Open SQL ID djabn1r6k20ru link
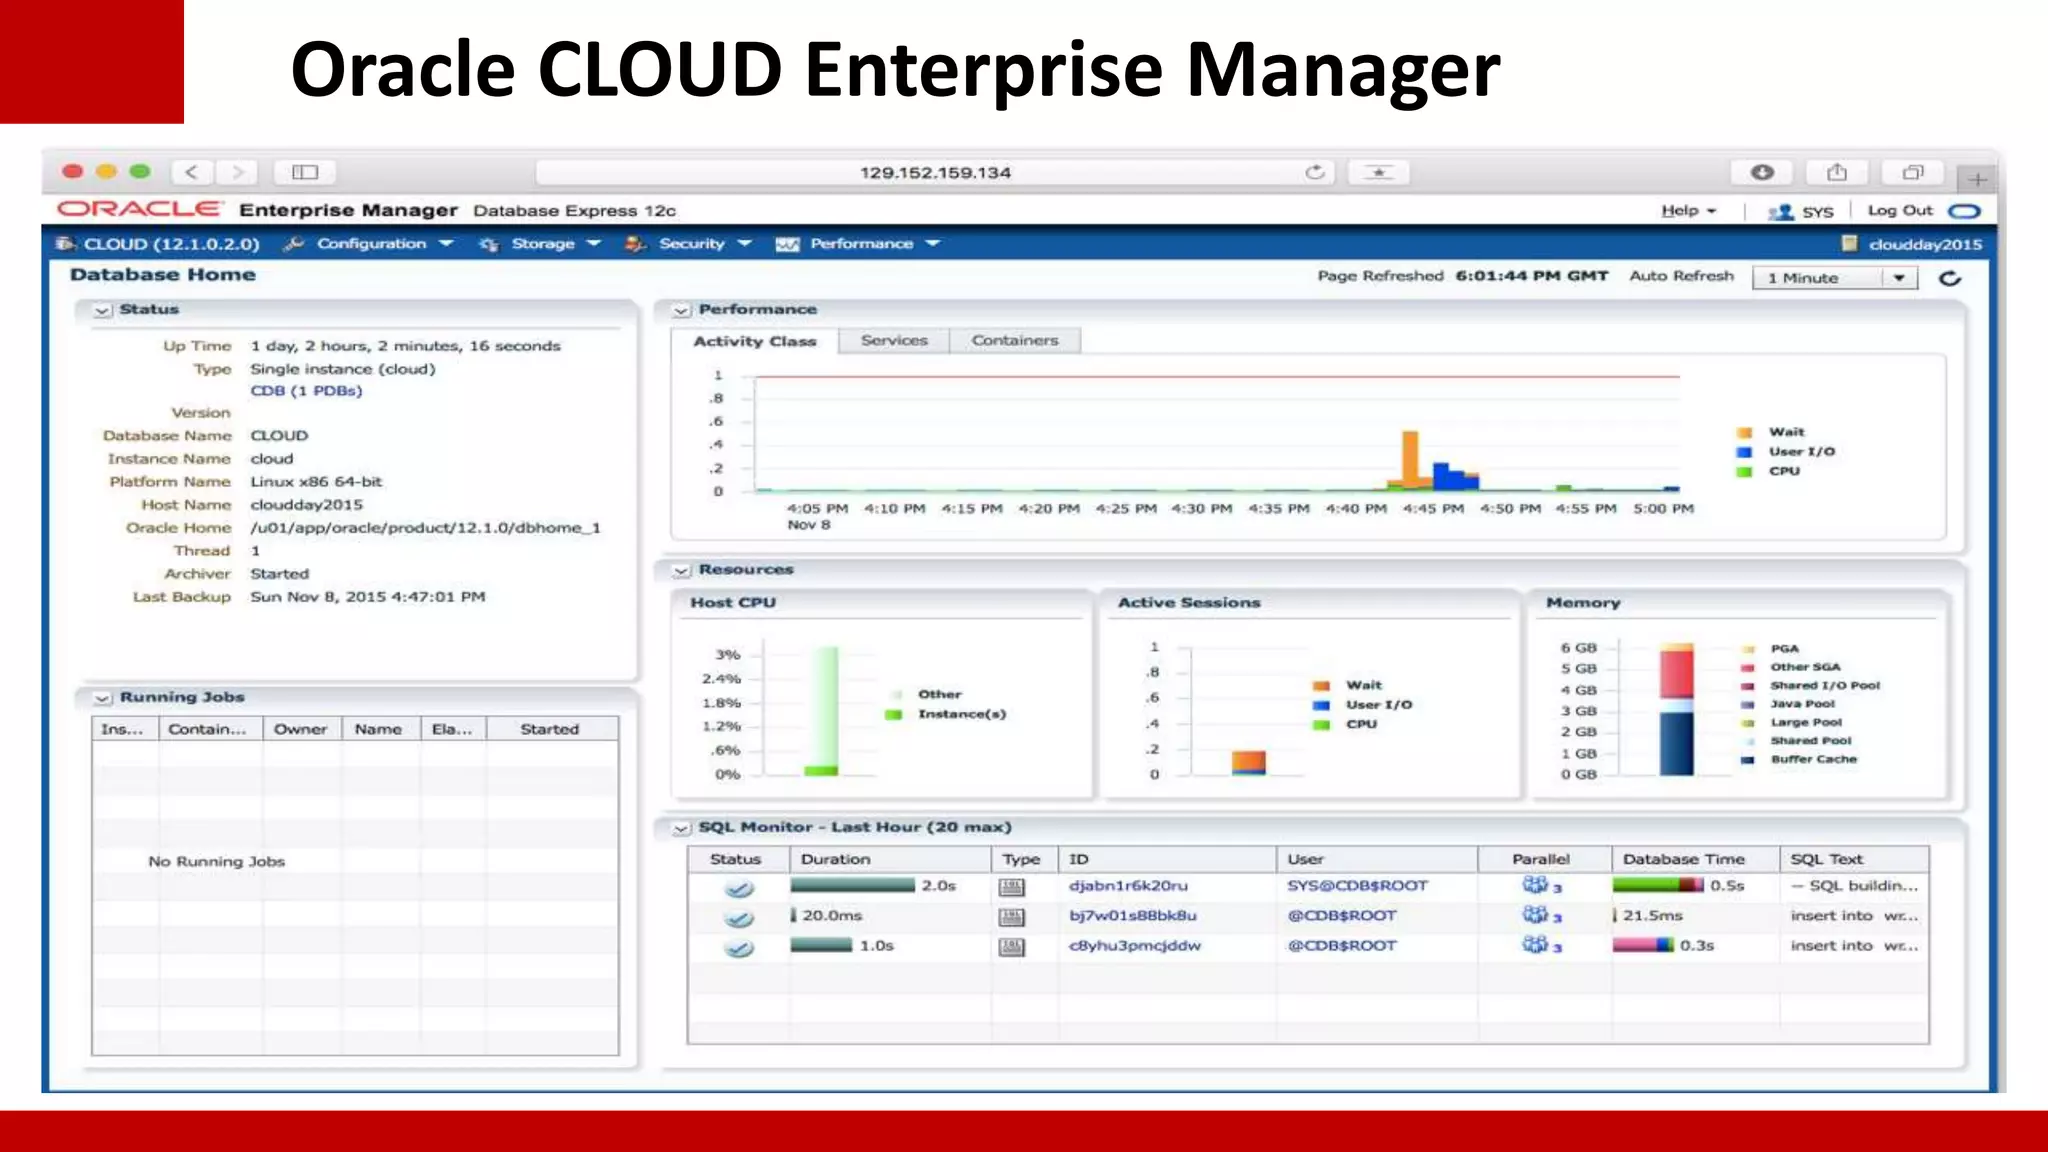 coord(1128,886)
